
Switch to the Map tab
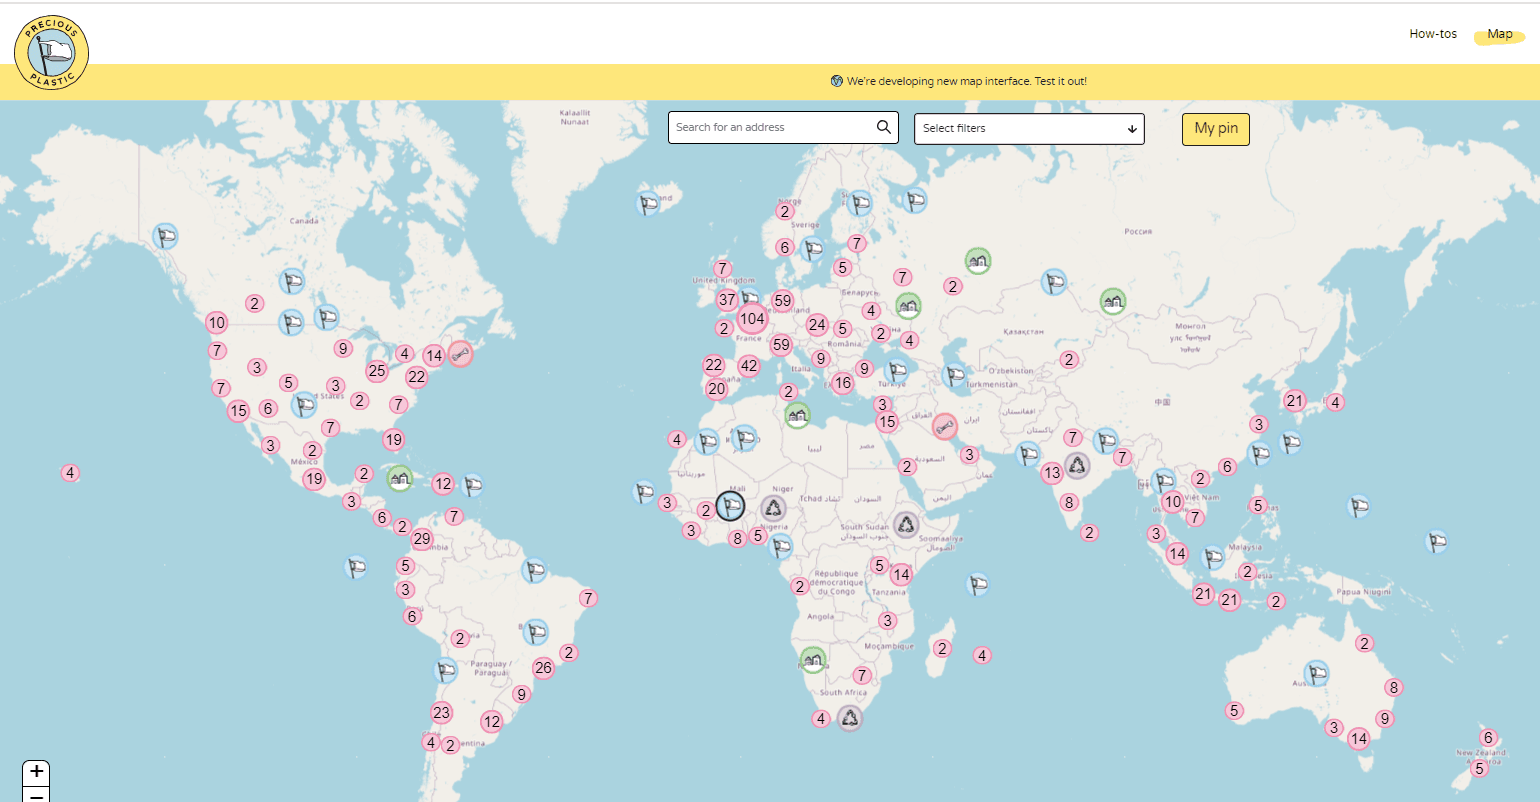pyautogui.click(x=1499, y=34)
